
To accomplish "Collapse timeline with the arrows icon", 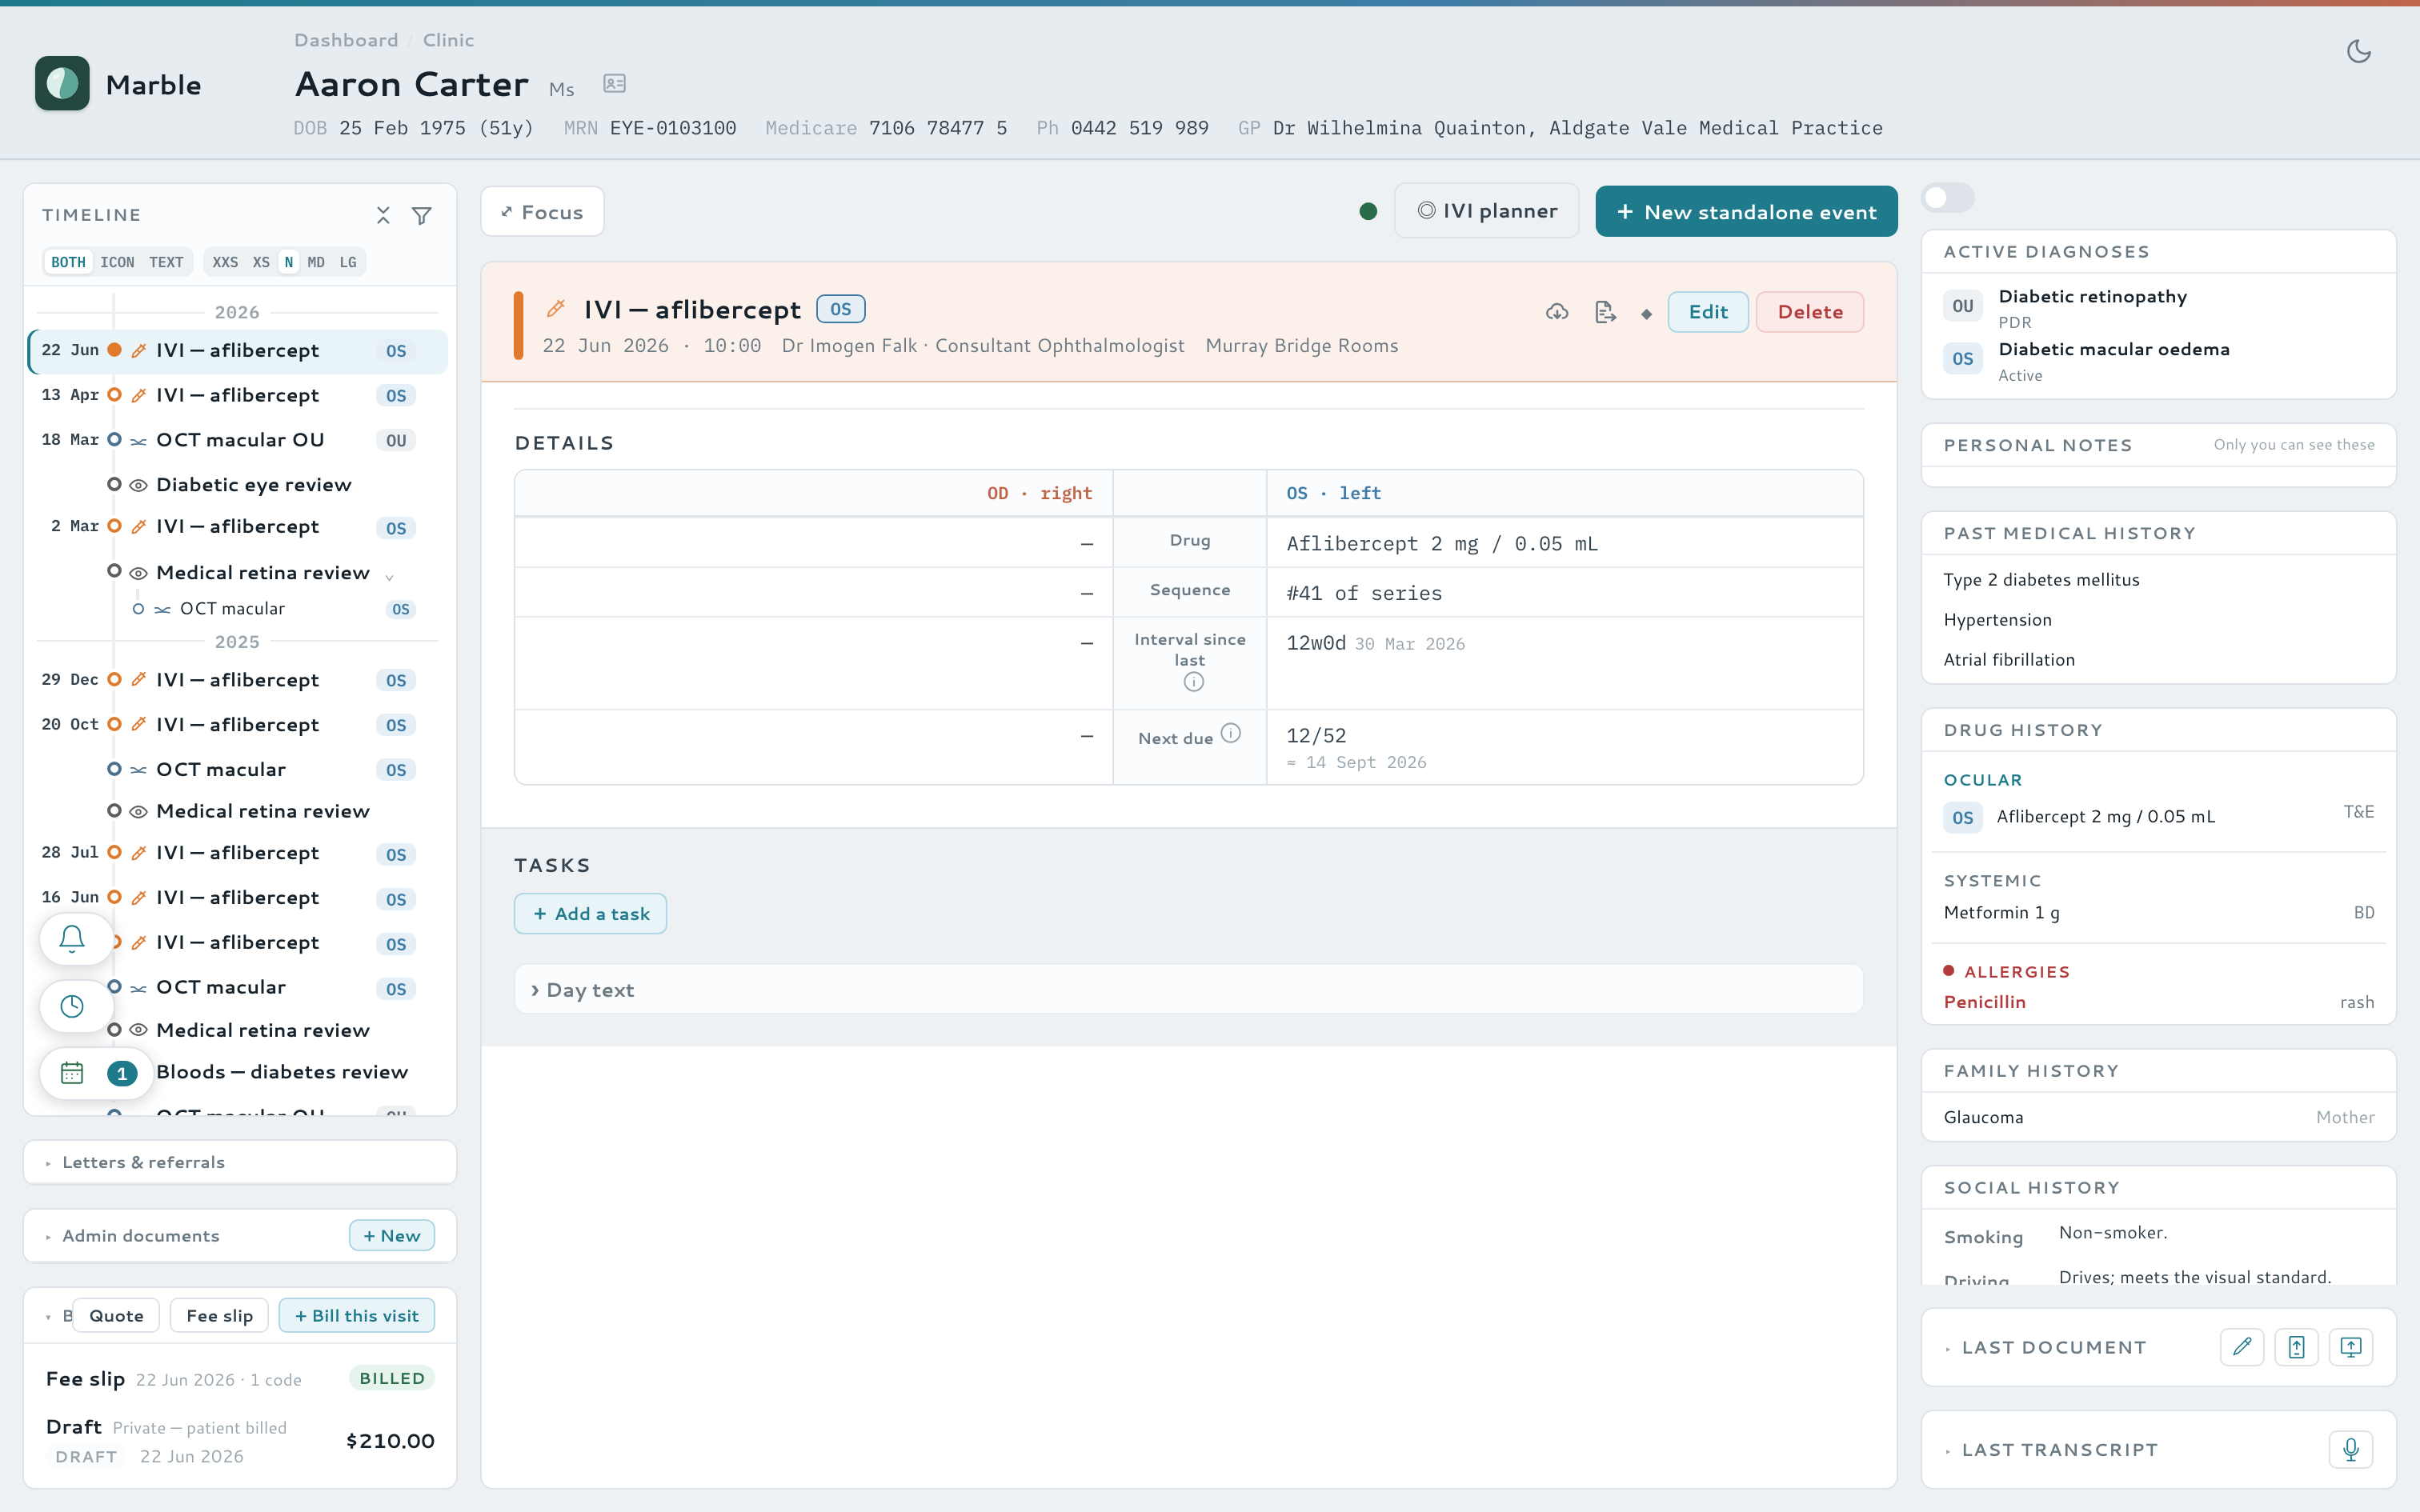I will click(x=383, y=215).
